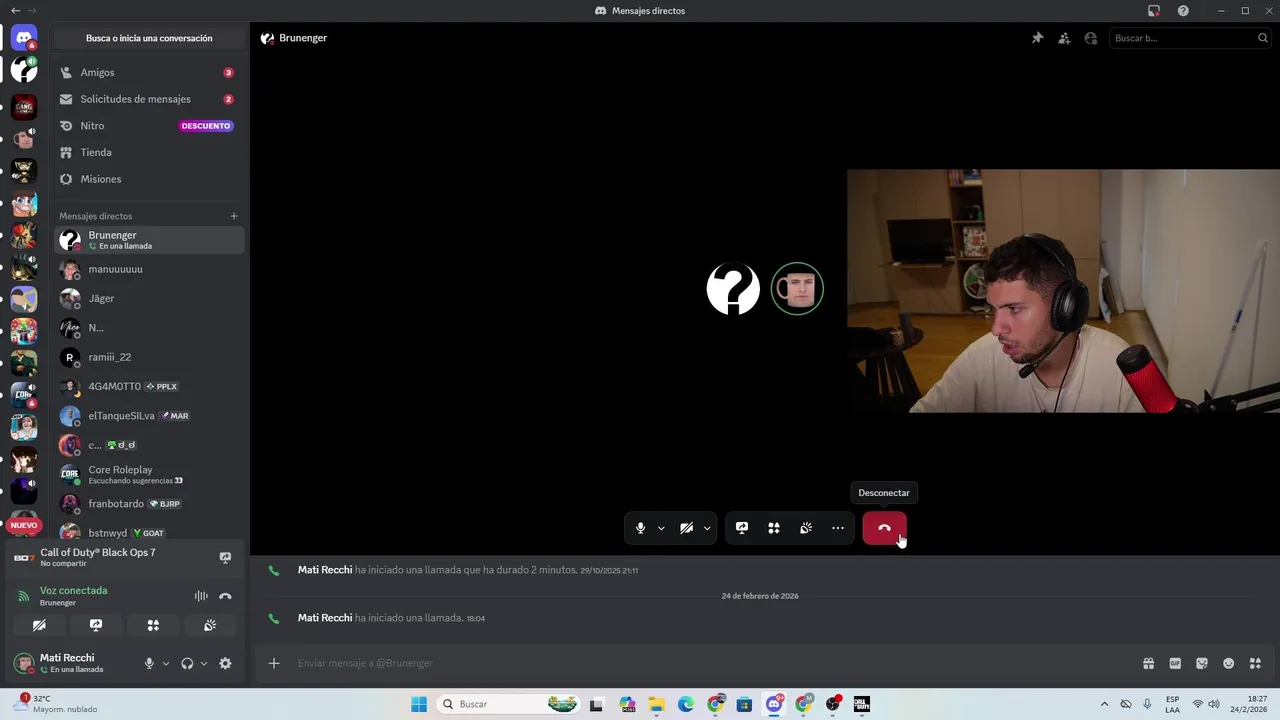The height and width of the screenshot is (720, 1280).
Task: Start activity from voice panel
Action: tap(153, 625)
